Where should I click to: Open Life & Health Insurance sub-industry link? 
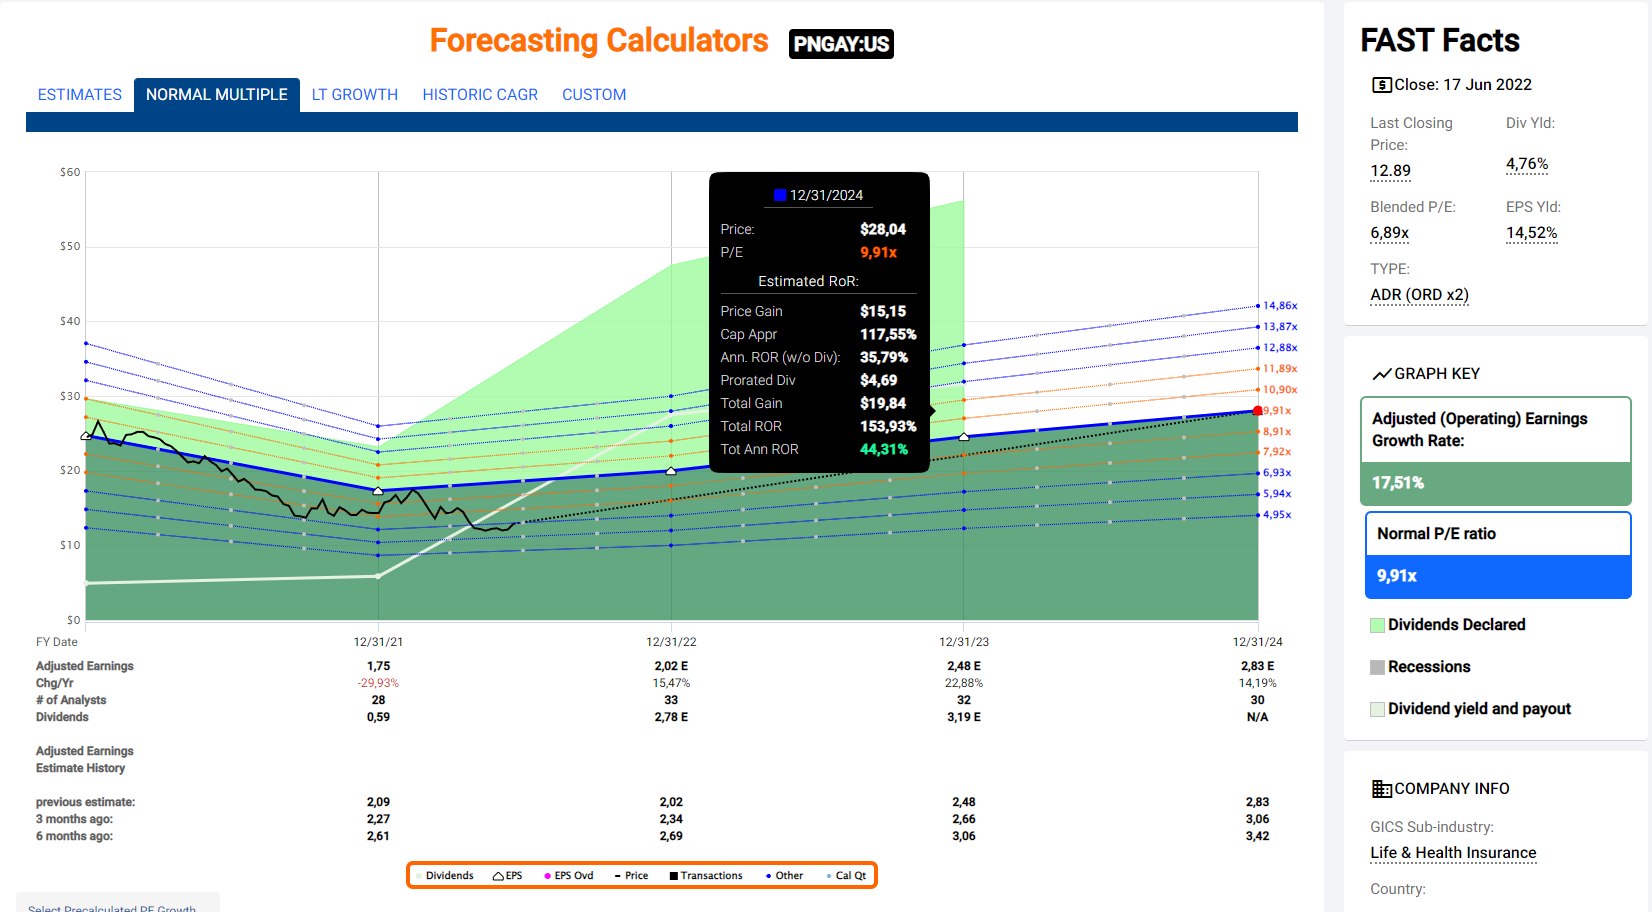click(1452, 853)
